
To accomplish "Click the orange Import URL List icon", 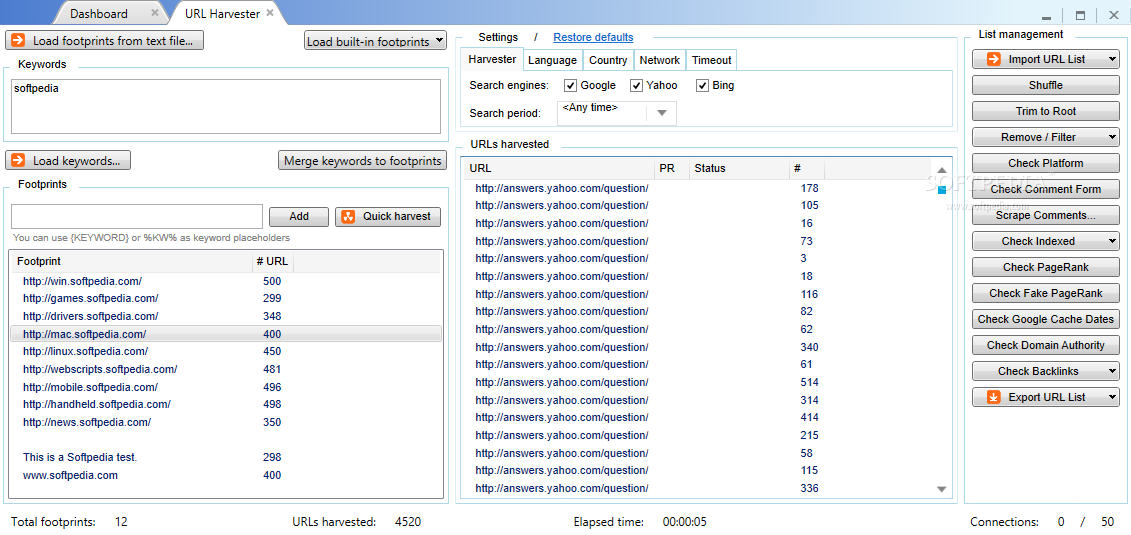I will point(993,59).
